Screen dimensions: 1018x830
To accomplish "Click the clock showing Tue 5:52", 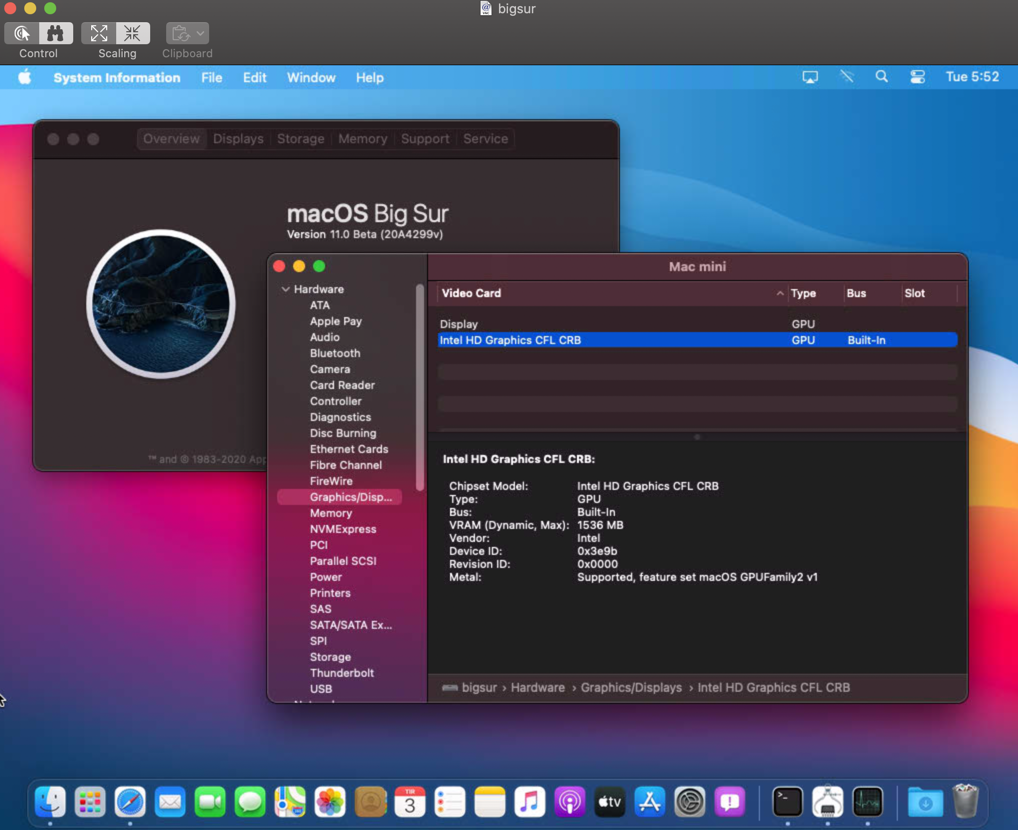I will tap(972, 77).
